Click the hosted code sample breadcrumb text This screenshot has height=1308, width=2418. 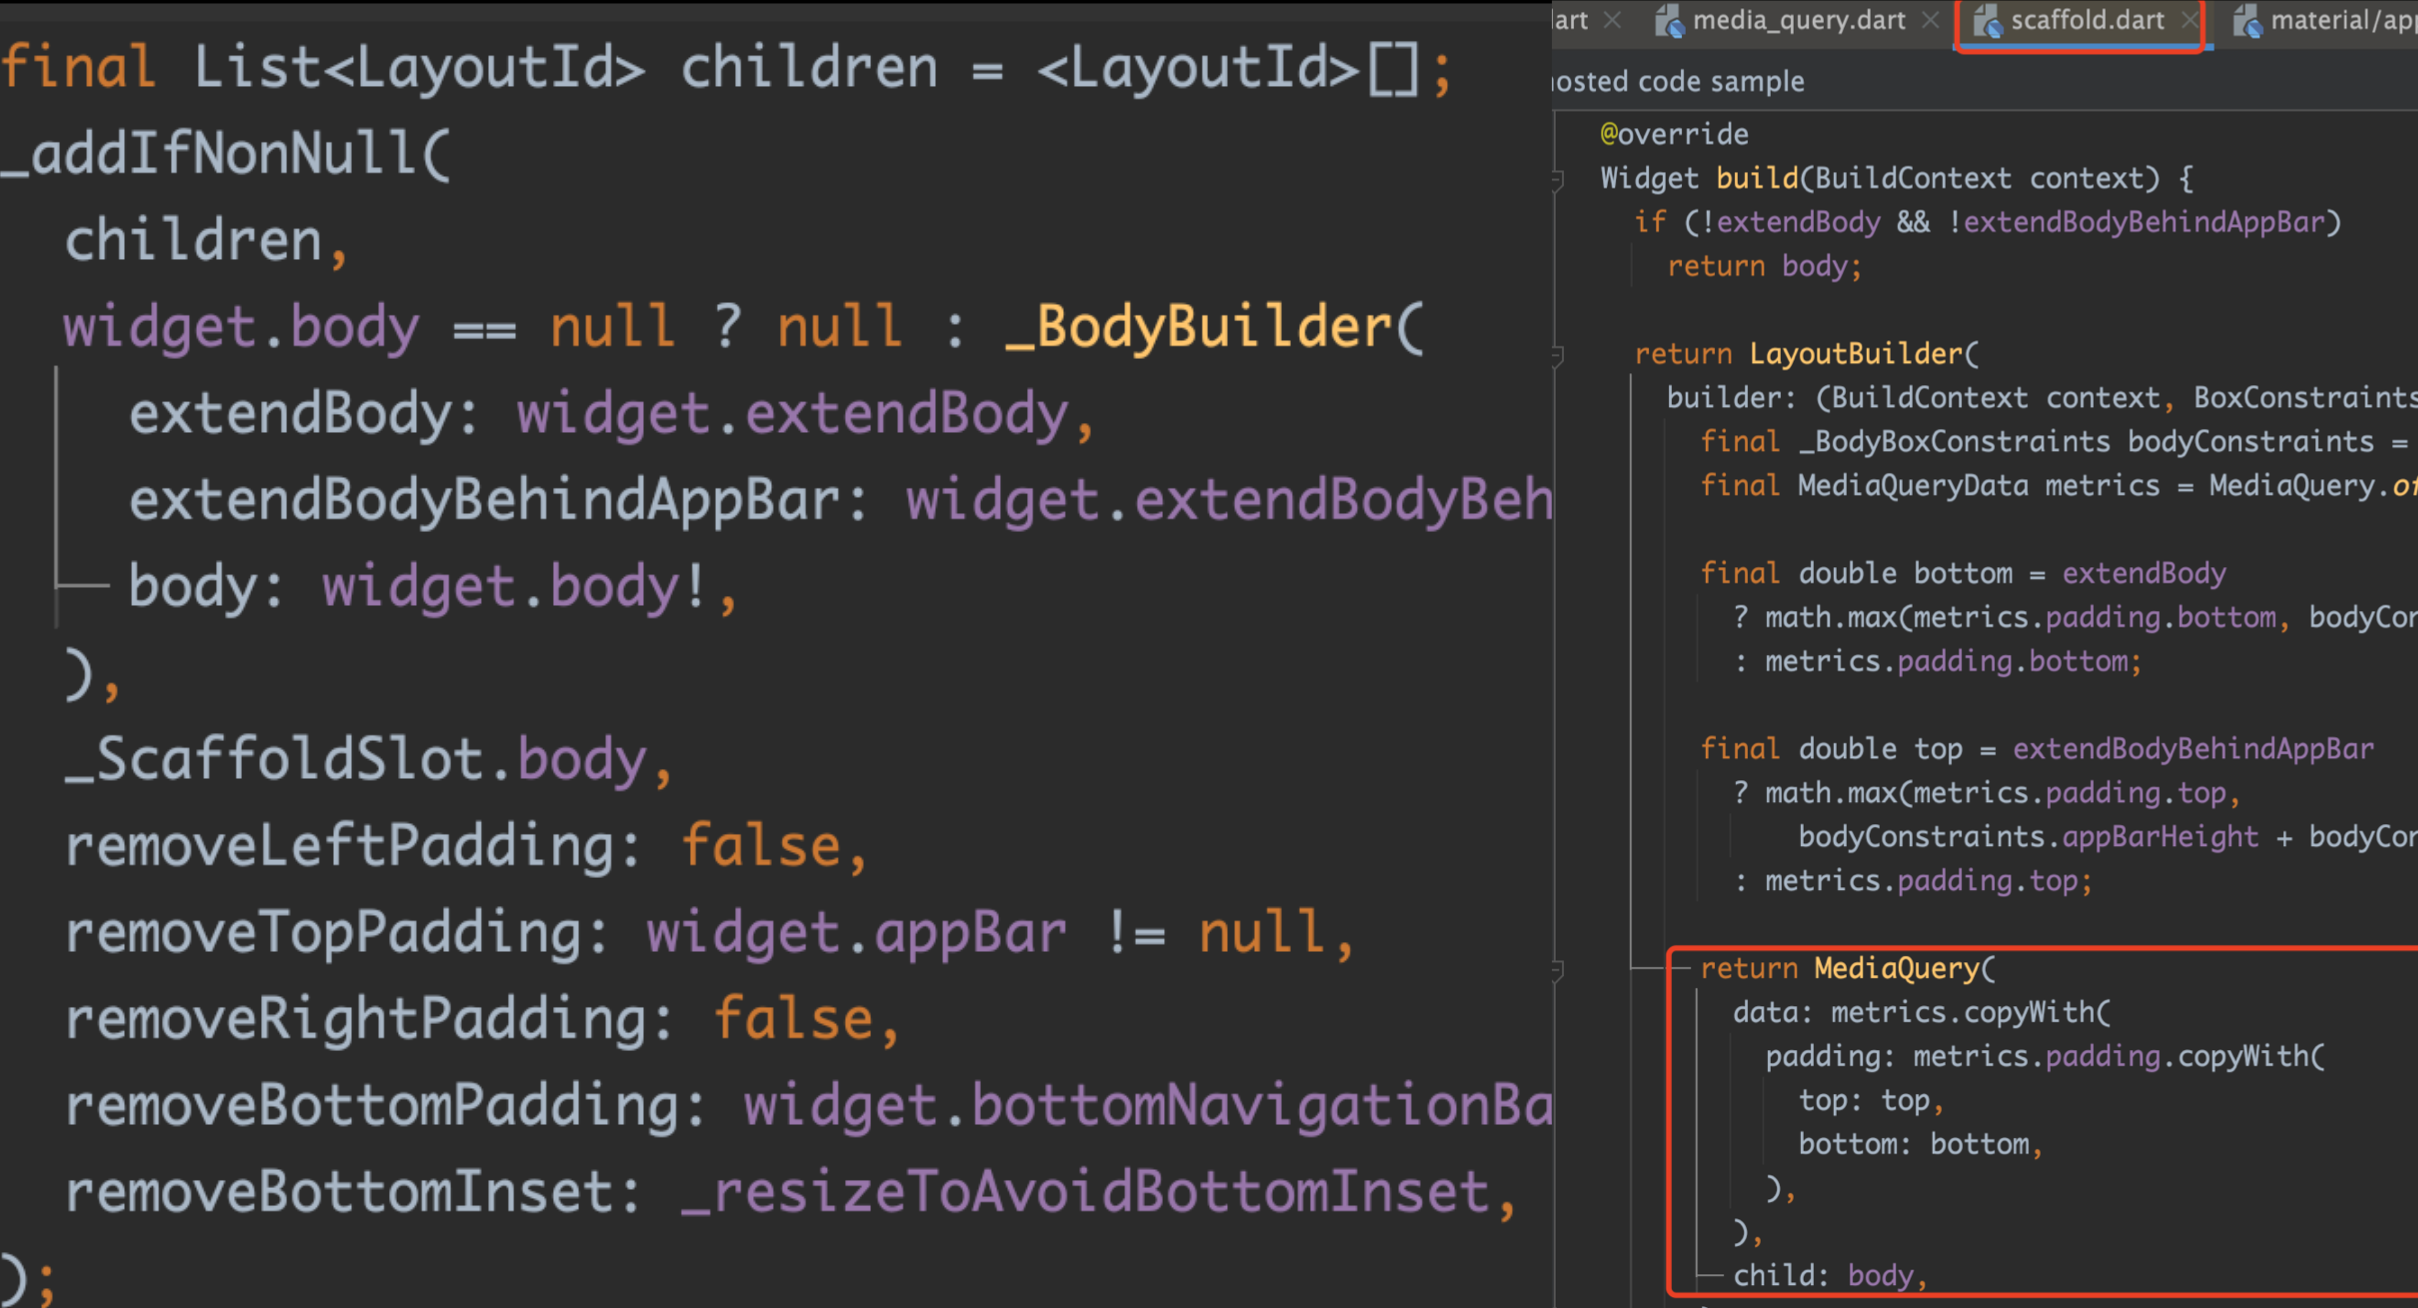1680,82
